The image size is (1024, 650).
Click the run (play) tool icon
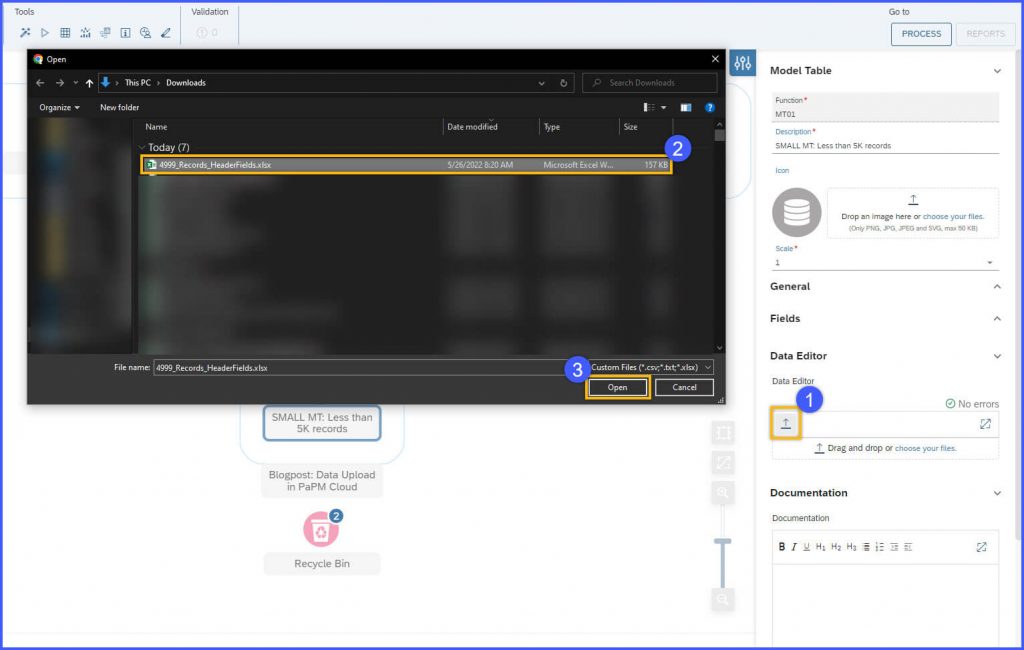click(44, 33)
